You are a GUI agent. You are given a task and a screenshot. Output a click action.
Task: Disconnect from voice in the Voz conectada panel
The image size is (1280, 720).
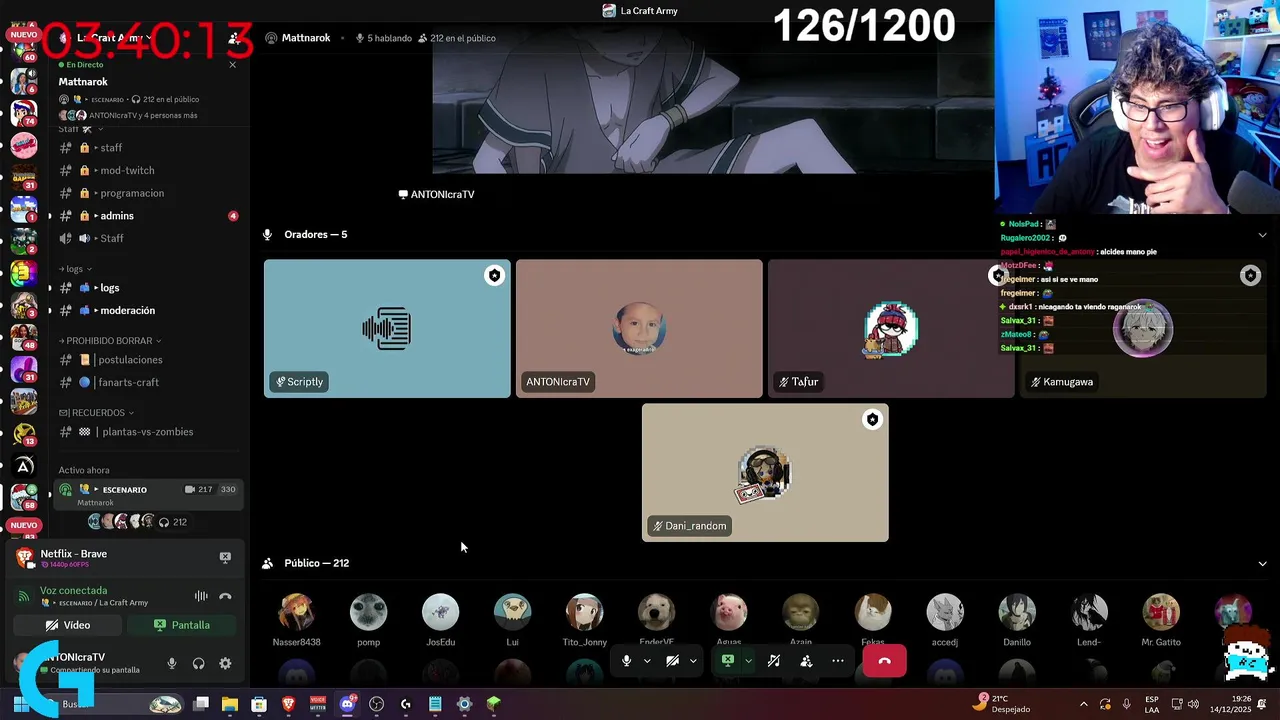[x=225, y=596]
